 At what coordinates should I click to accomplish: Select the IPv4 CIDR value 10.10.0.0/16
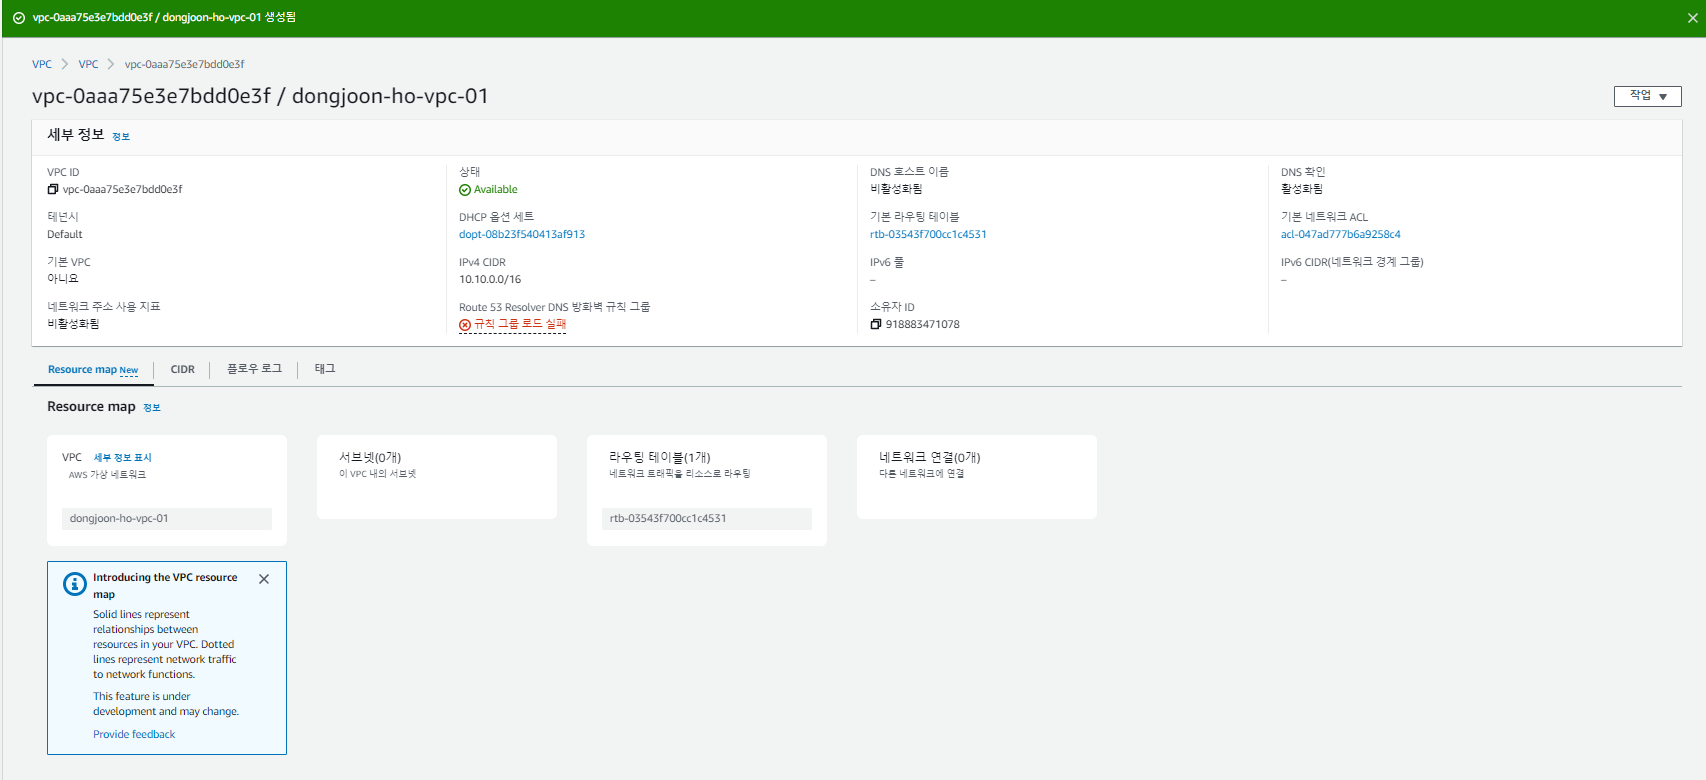point(490,279)
